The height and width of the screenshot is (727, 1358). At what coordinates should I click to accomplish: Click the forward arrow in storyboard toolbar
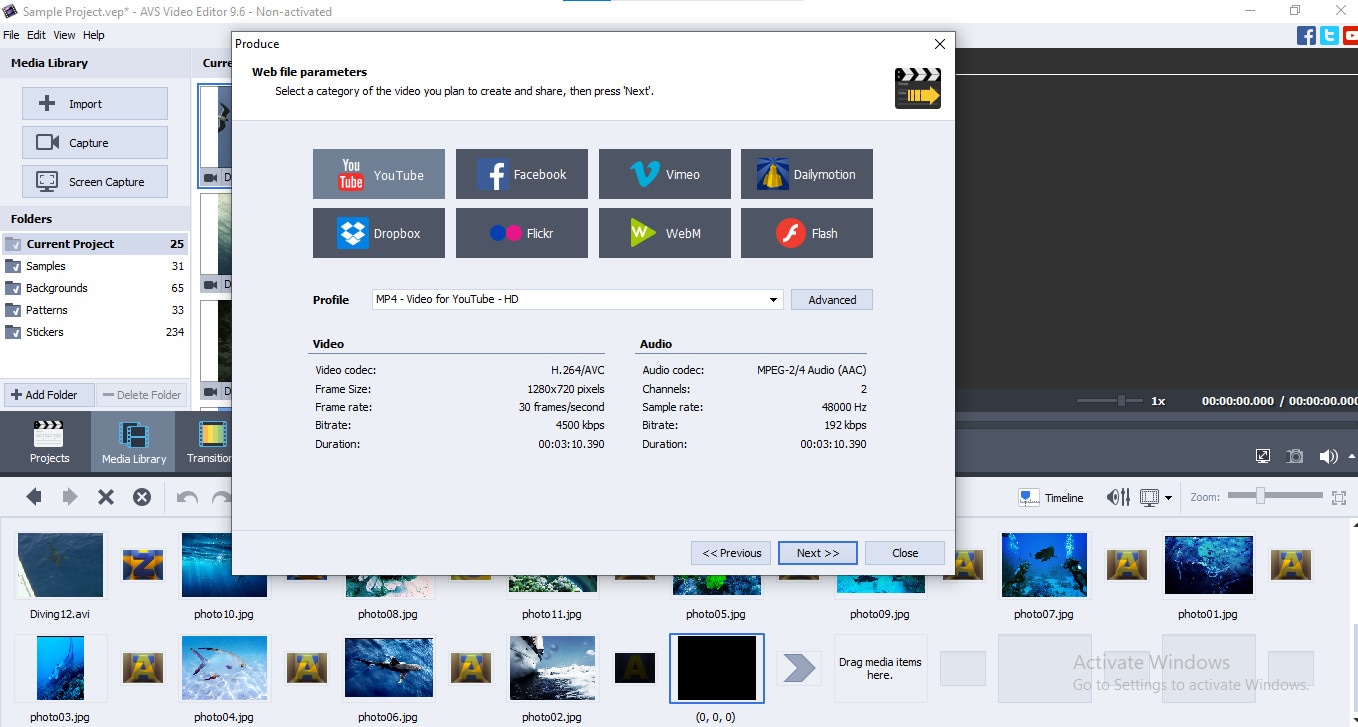[70, 497]
